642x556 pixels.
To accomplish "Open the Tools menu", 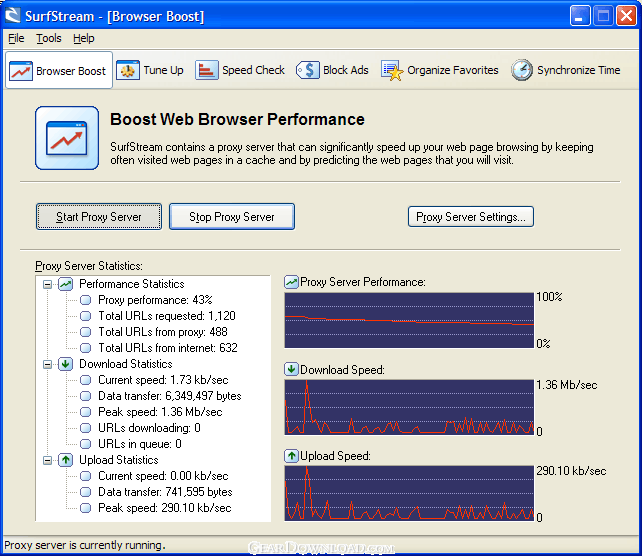I will [x=48, y=38].
